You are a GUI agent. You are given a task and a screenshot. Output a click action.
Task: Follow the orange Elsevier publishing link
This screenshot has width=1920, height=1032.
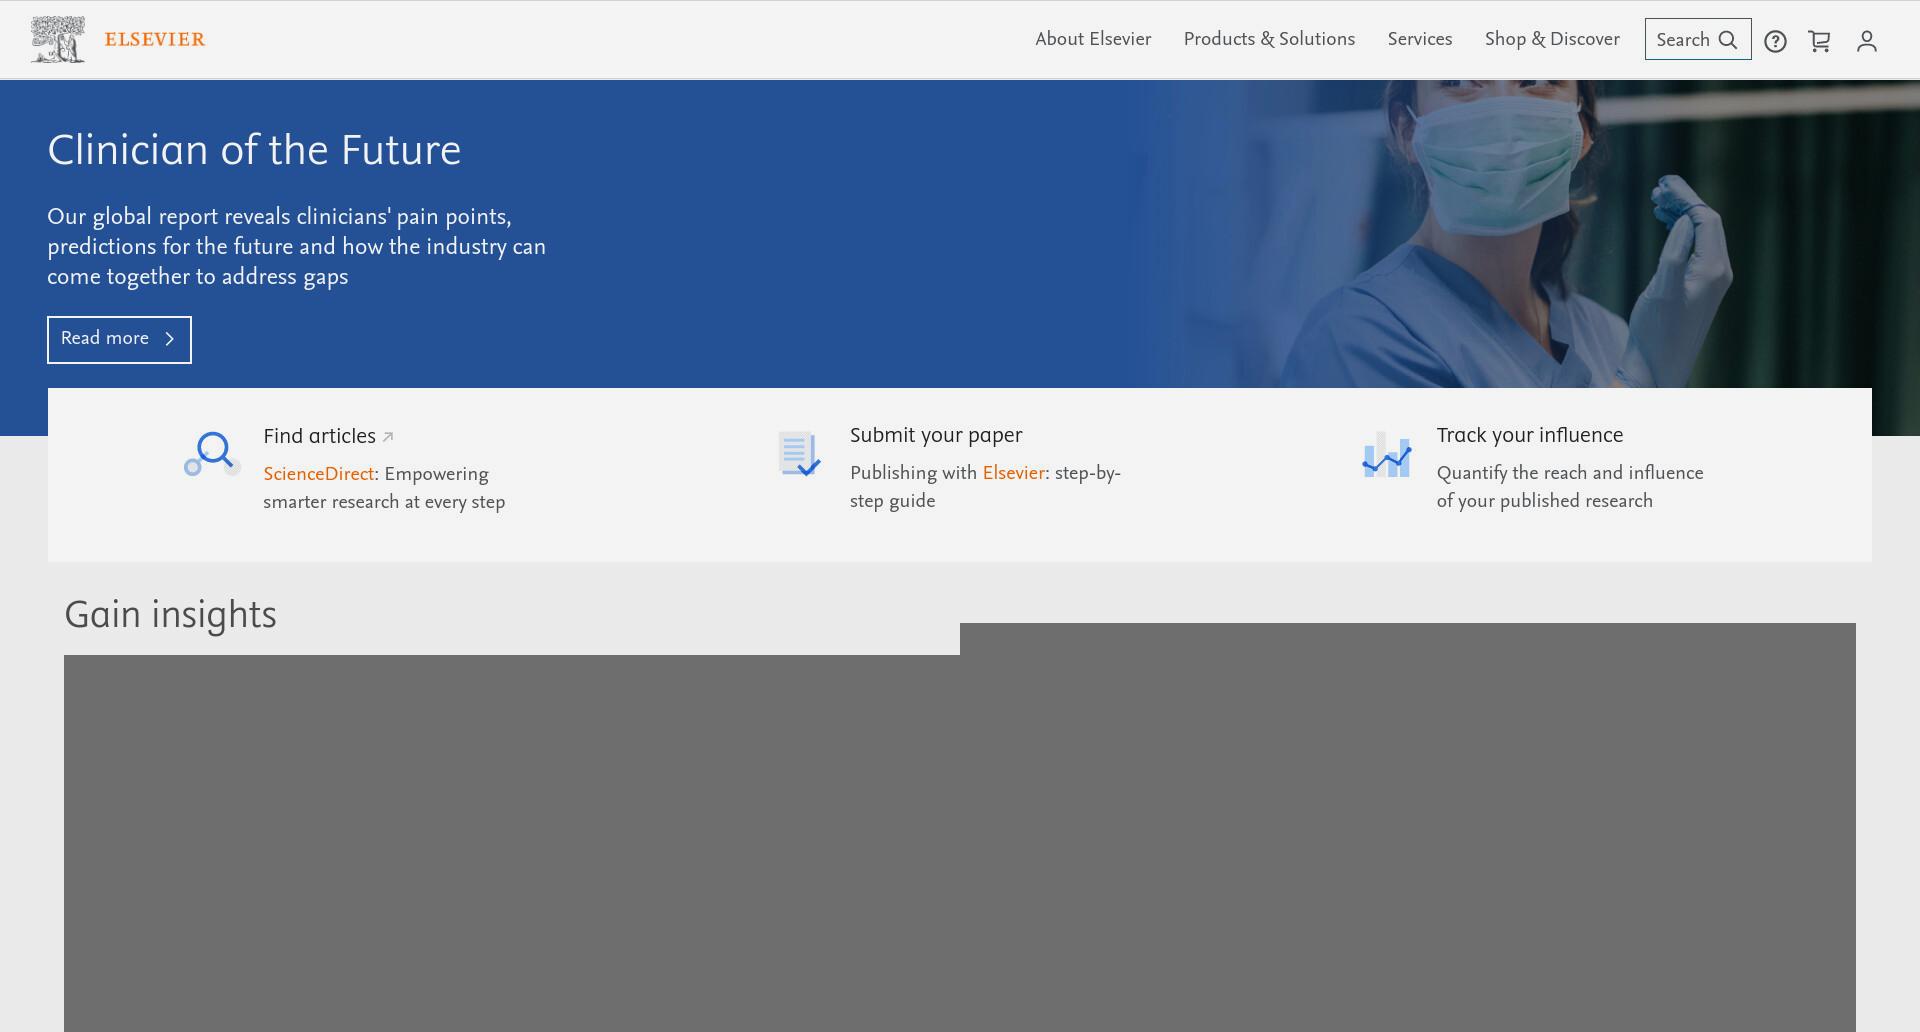tap(1013, 473)
